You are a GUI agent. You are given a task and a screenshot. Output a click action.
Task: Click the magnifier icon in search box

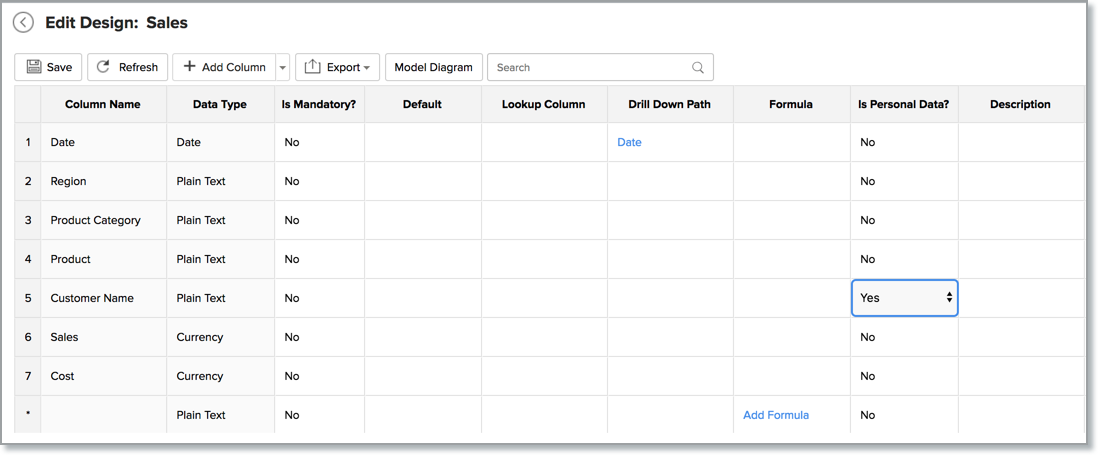point(698,68)
